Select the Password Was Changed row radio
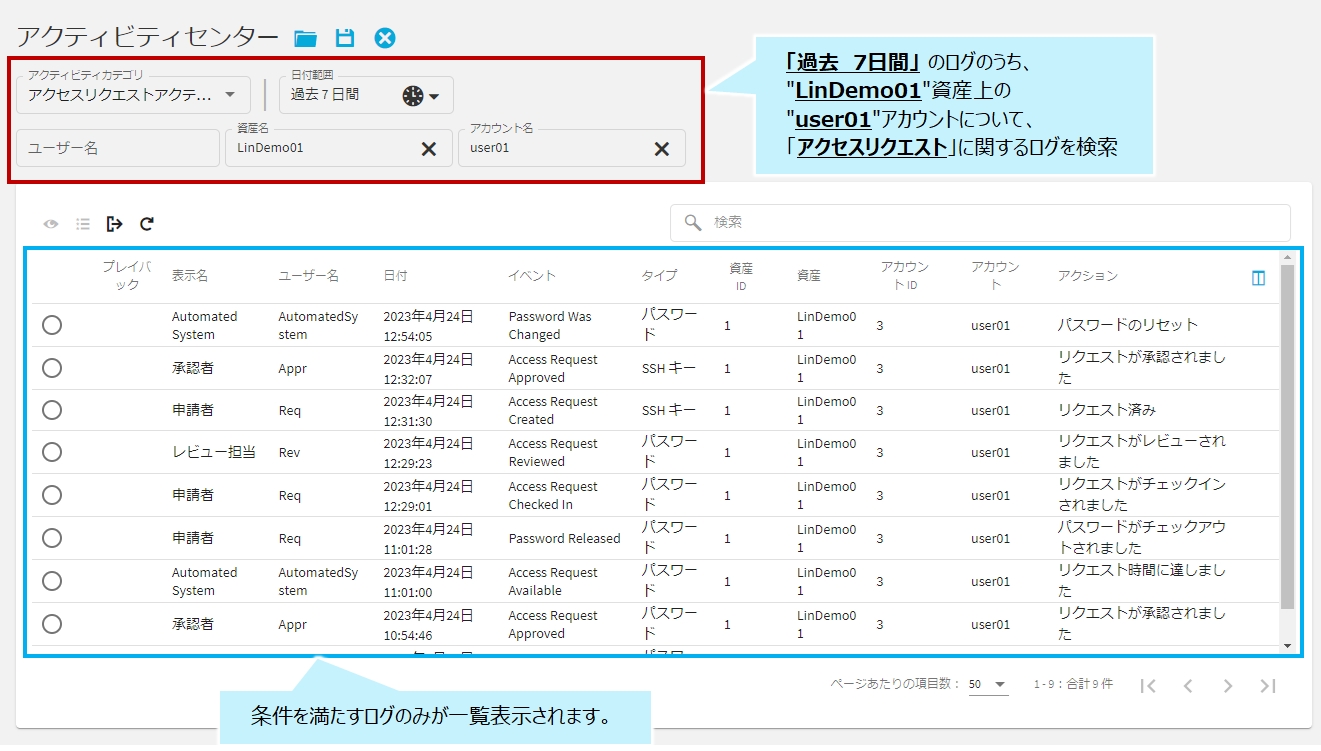Screen dimensions: 1321x751 (52, 325)
